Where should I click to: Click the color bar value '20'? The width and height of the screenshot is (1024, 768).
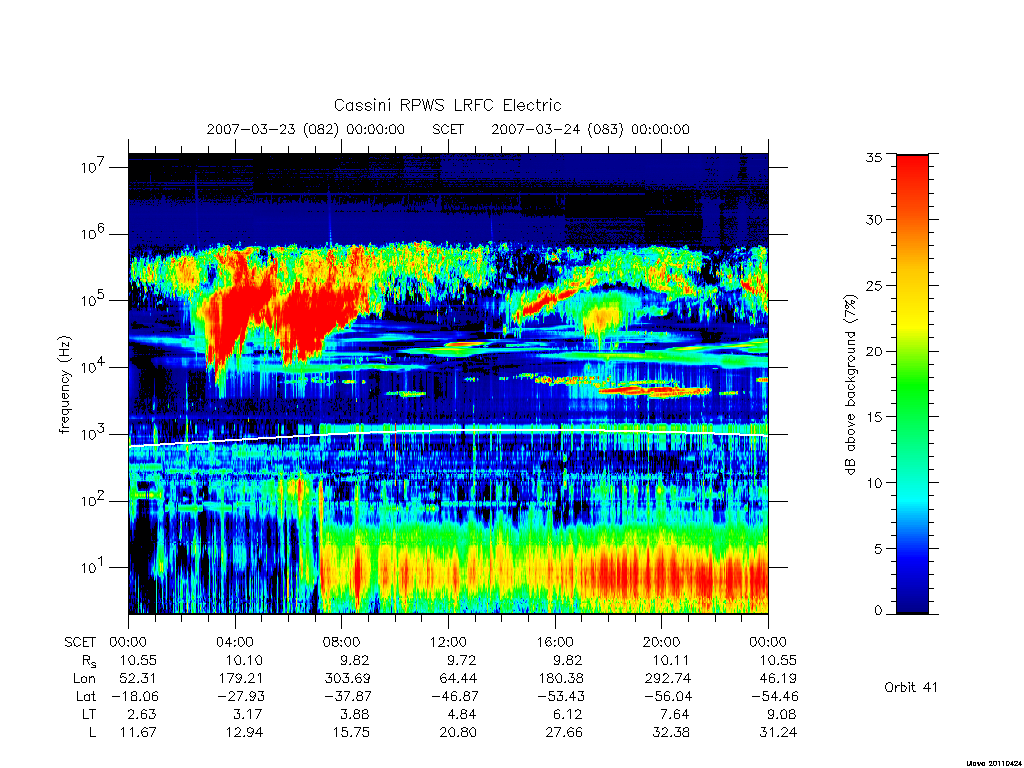[x=874, y=351]
